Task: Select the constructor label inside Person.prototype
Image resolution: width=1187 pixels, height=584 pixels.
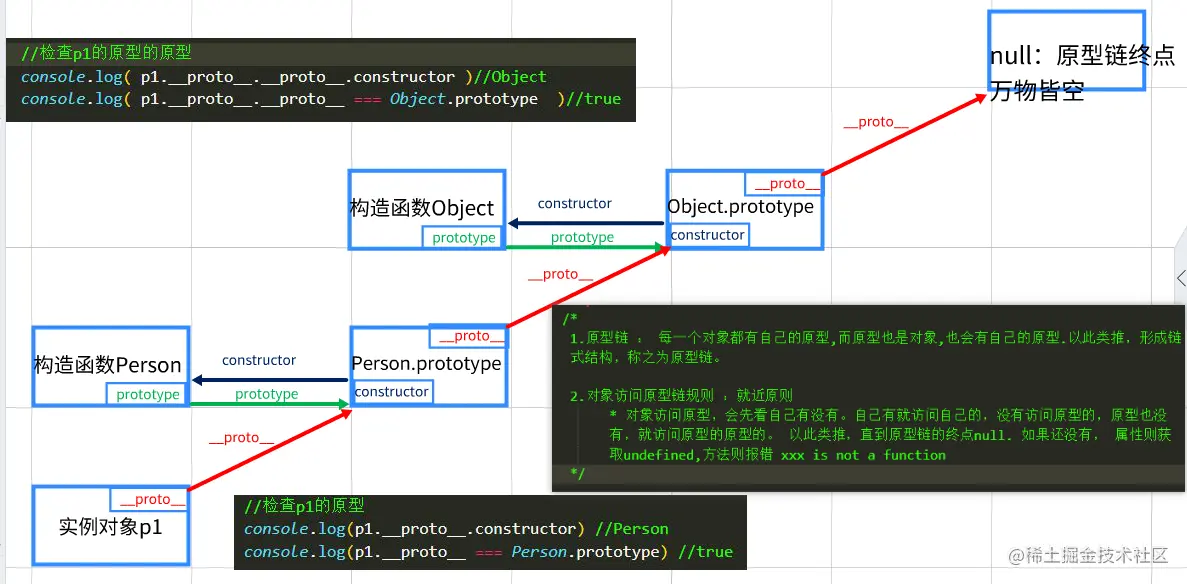Action: click(x=392, y=392)
